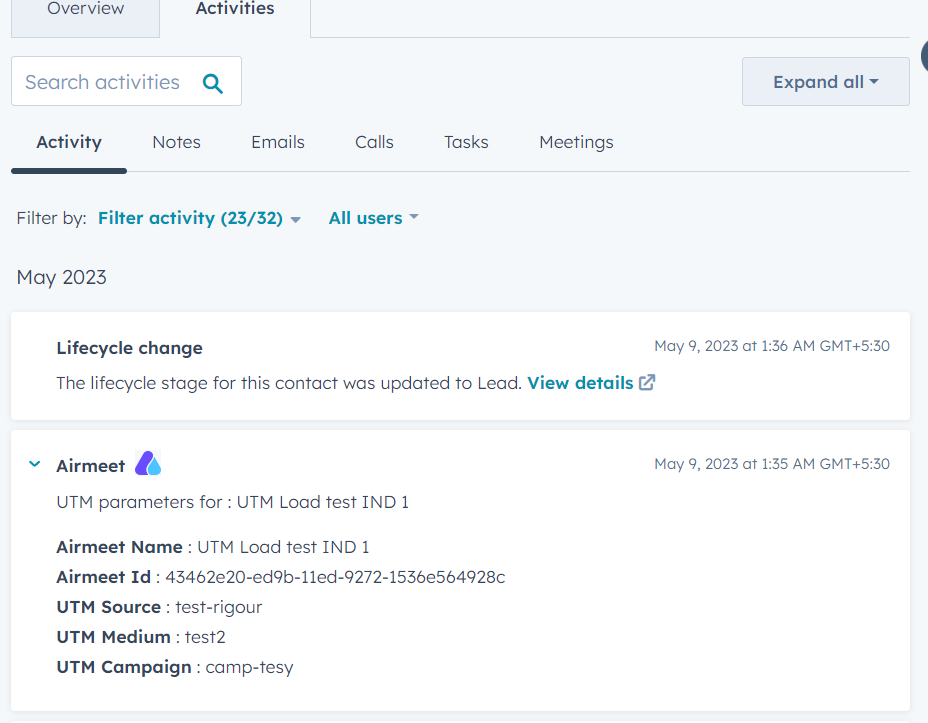Collapse the Airmeet activity card chevron
The image size is (928, 723).
click(x=35, y=464)
